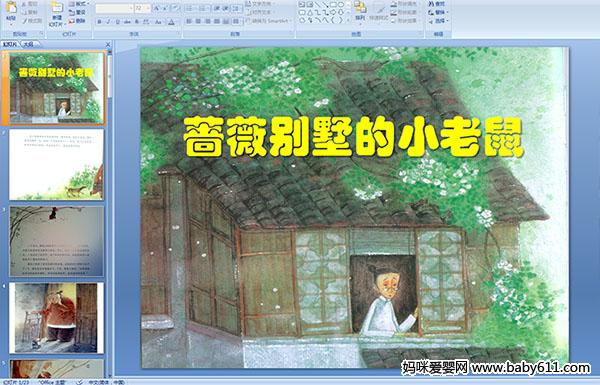Click the New Slide button
The height and width of the screenshot is (385, 600).
pyautogui.click(x=57, y=14)
